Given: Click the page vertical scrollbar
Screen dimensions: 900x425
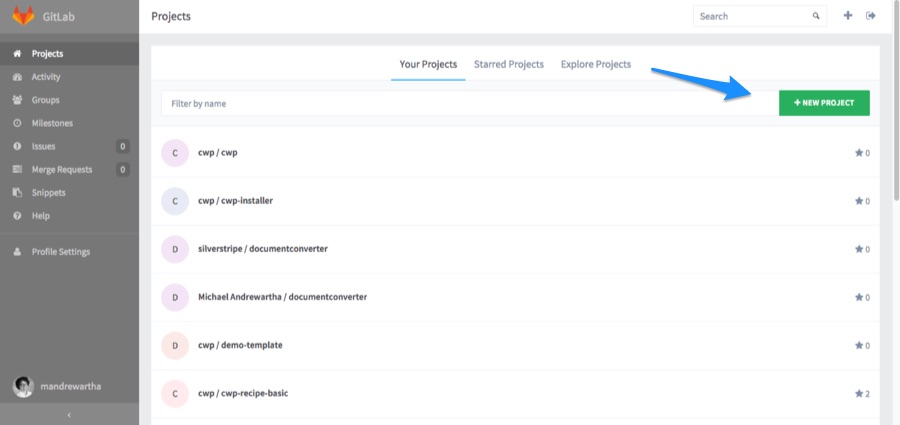Looking at the screenshot, I should click(896, 101).
